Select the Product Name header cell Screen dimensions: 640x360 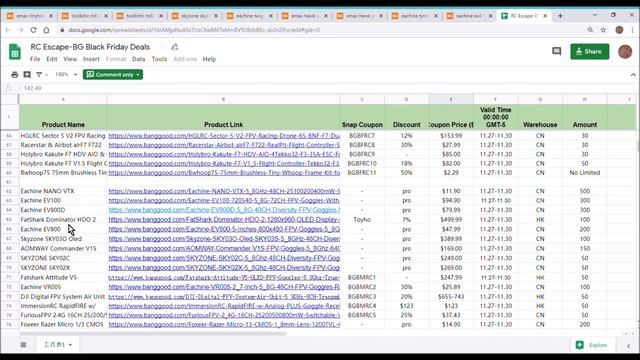[x=63, y=117]
